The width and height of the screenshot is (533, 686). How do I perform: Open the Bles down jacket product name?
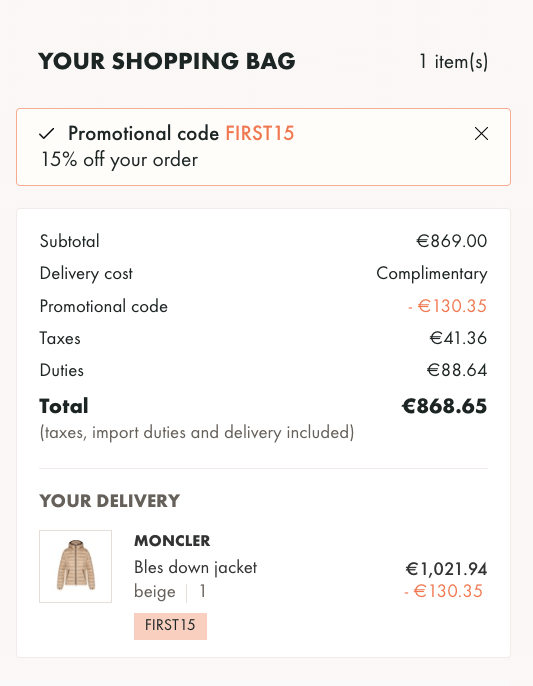click(195, 567)
